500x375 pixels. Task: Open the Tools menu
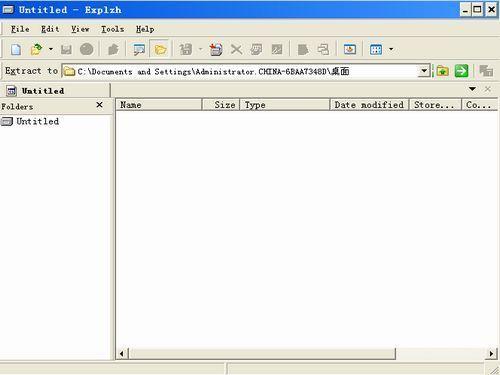[112, 29]
